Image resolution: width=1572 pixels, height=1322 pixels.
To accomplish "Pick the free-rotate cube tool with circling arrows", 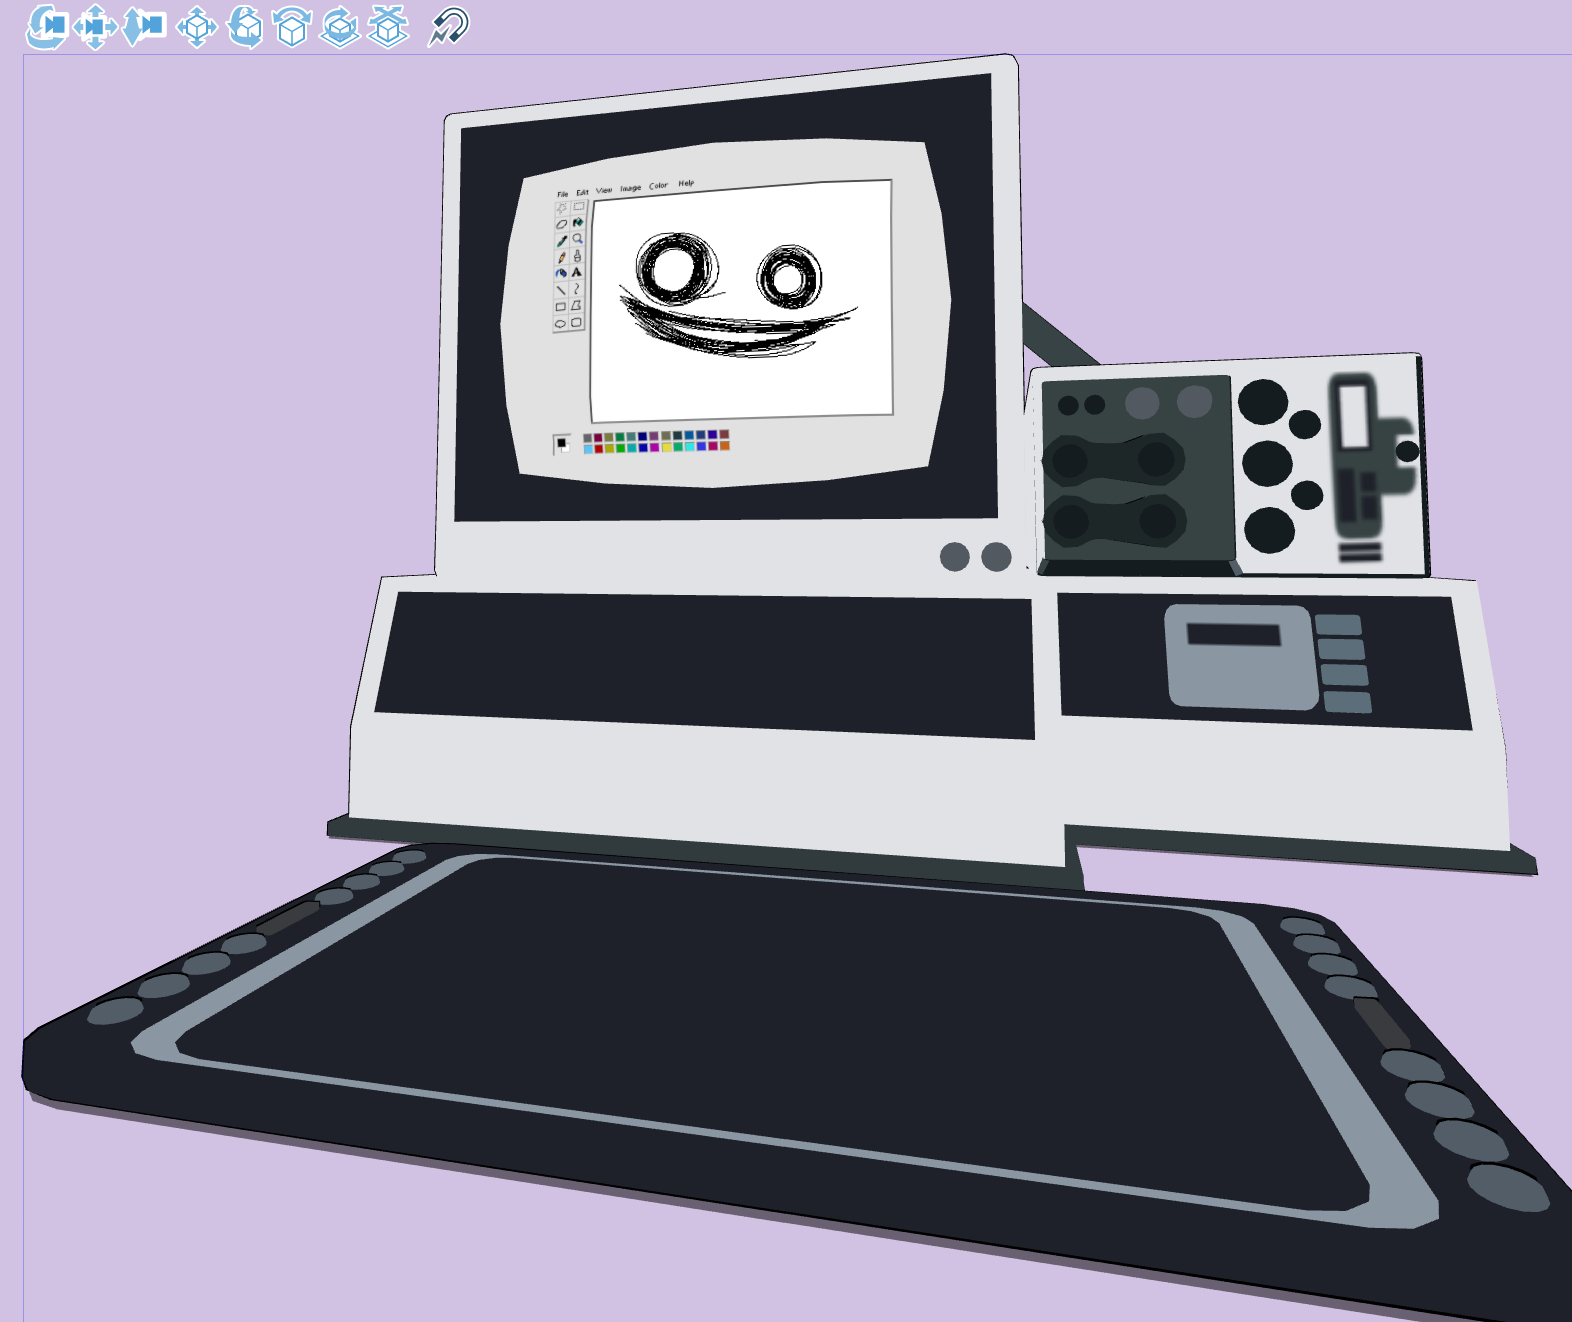I will coord(245,27).
